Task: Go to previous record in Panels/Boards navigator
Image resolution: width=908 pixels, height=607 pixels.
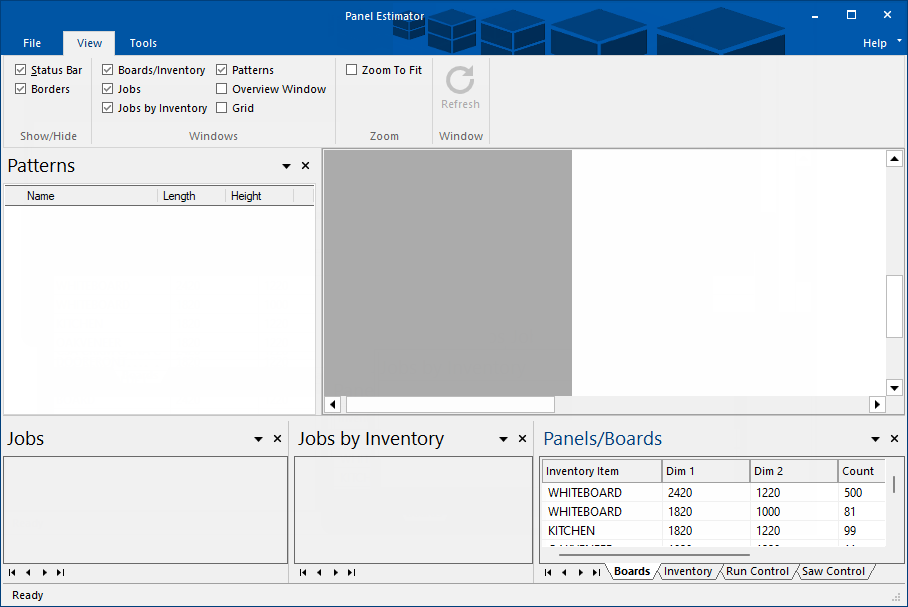Action: (564, 572)
